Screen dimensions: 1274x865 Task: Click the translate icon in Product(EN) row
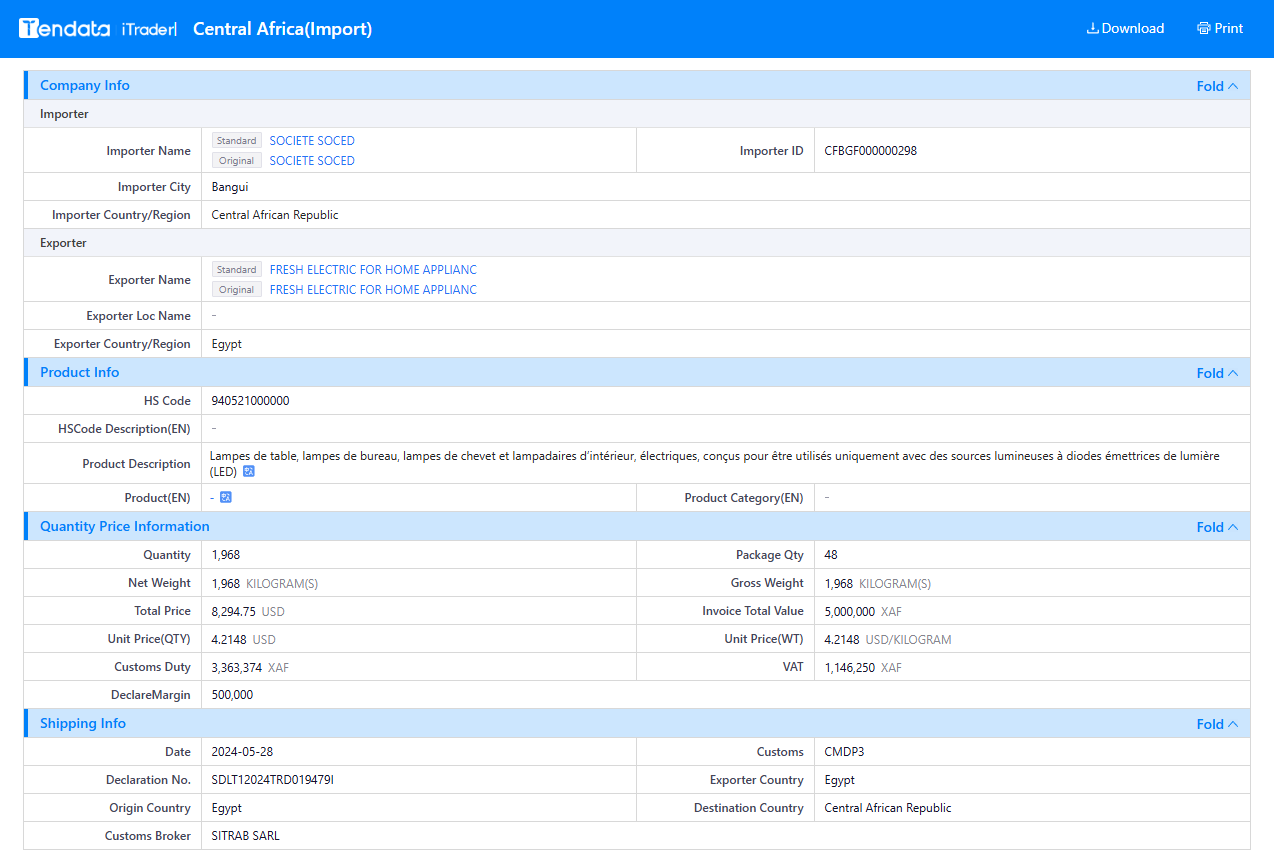226,497
